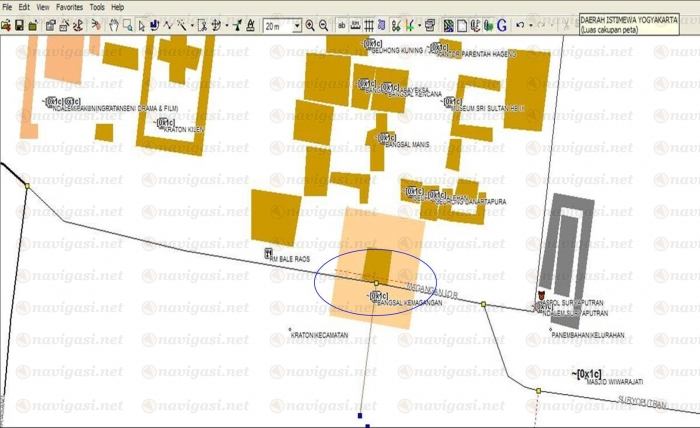The width and height of the screenshot is (700, 428).
Task: Open the 20 m zoom level dropdown
Action: (296, 25)
